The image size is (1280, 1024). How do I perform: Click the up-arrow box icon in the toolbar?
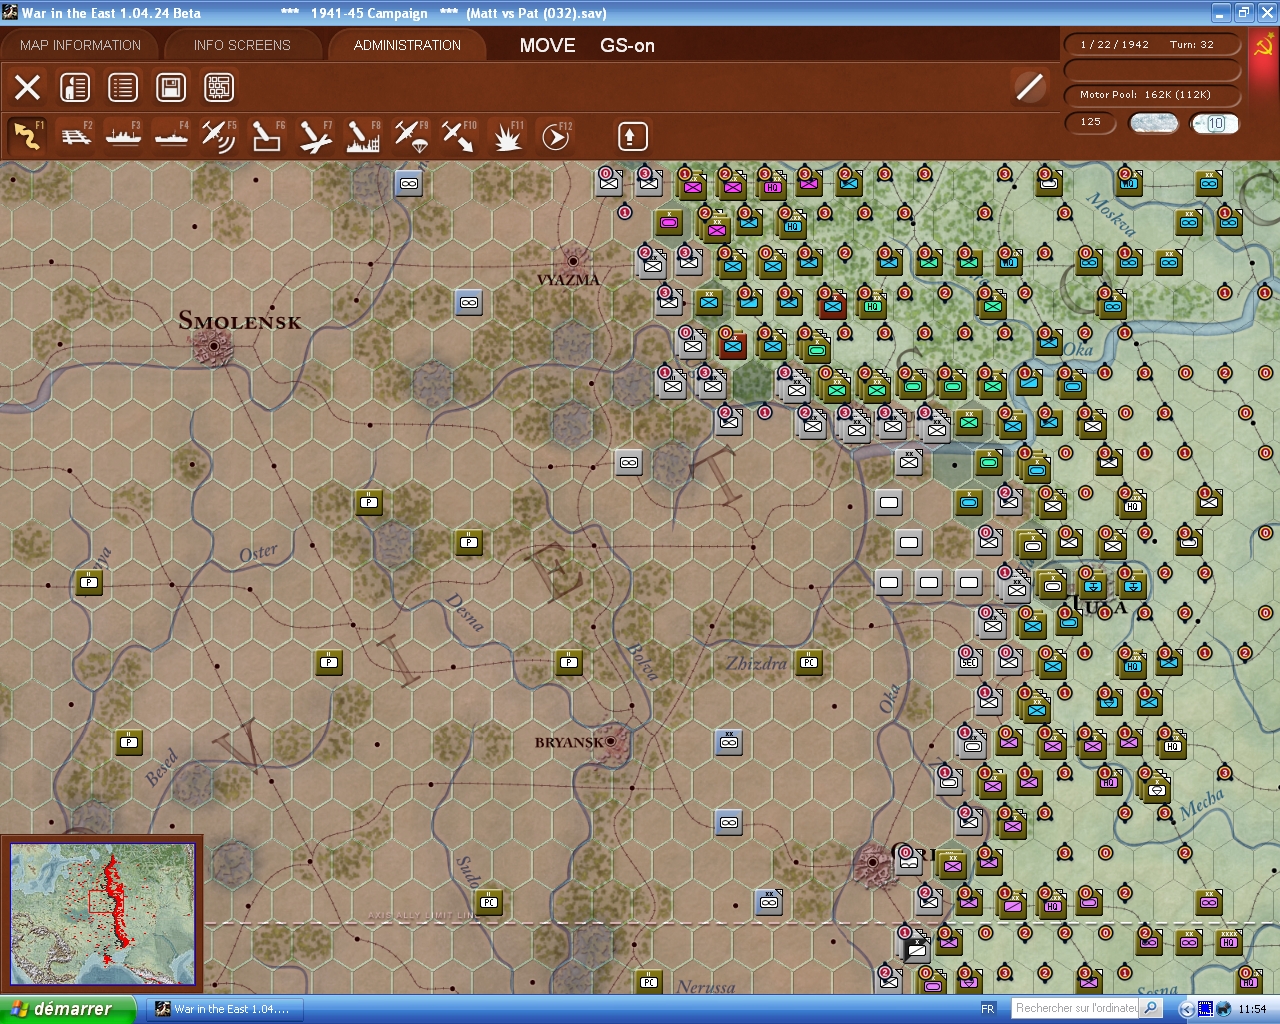point(632,136)
